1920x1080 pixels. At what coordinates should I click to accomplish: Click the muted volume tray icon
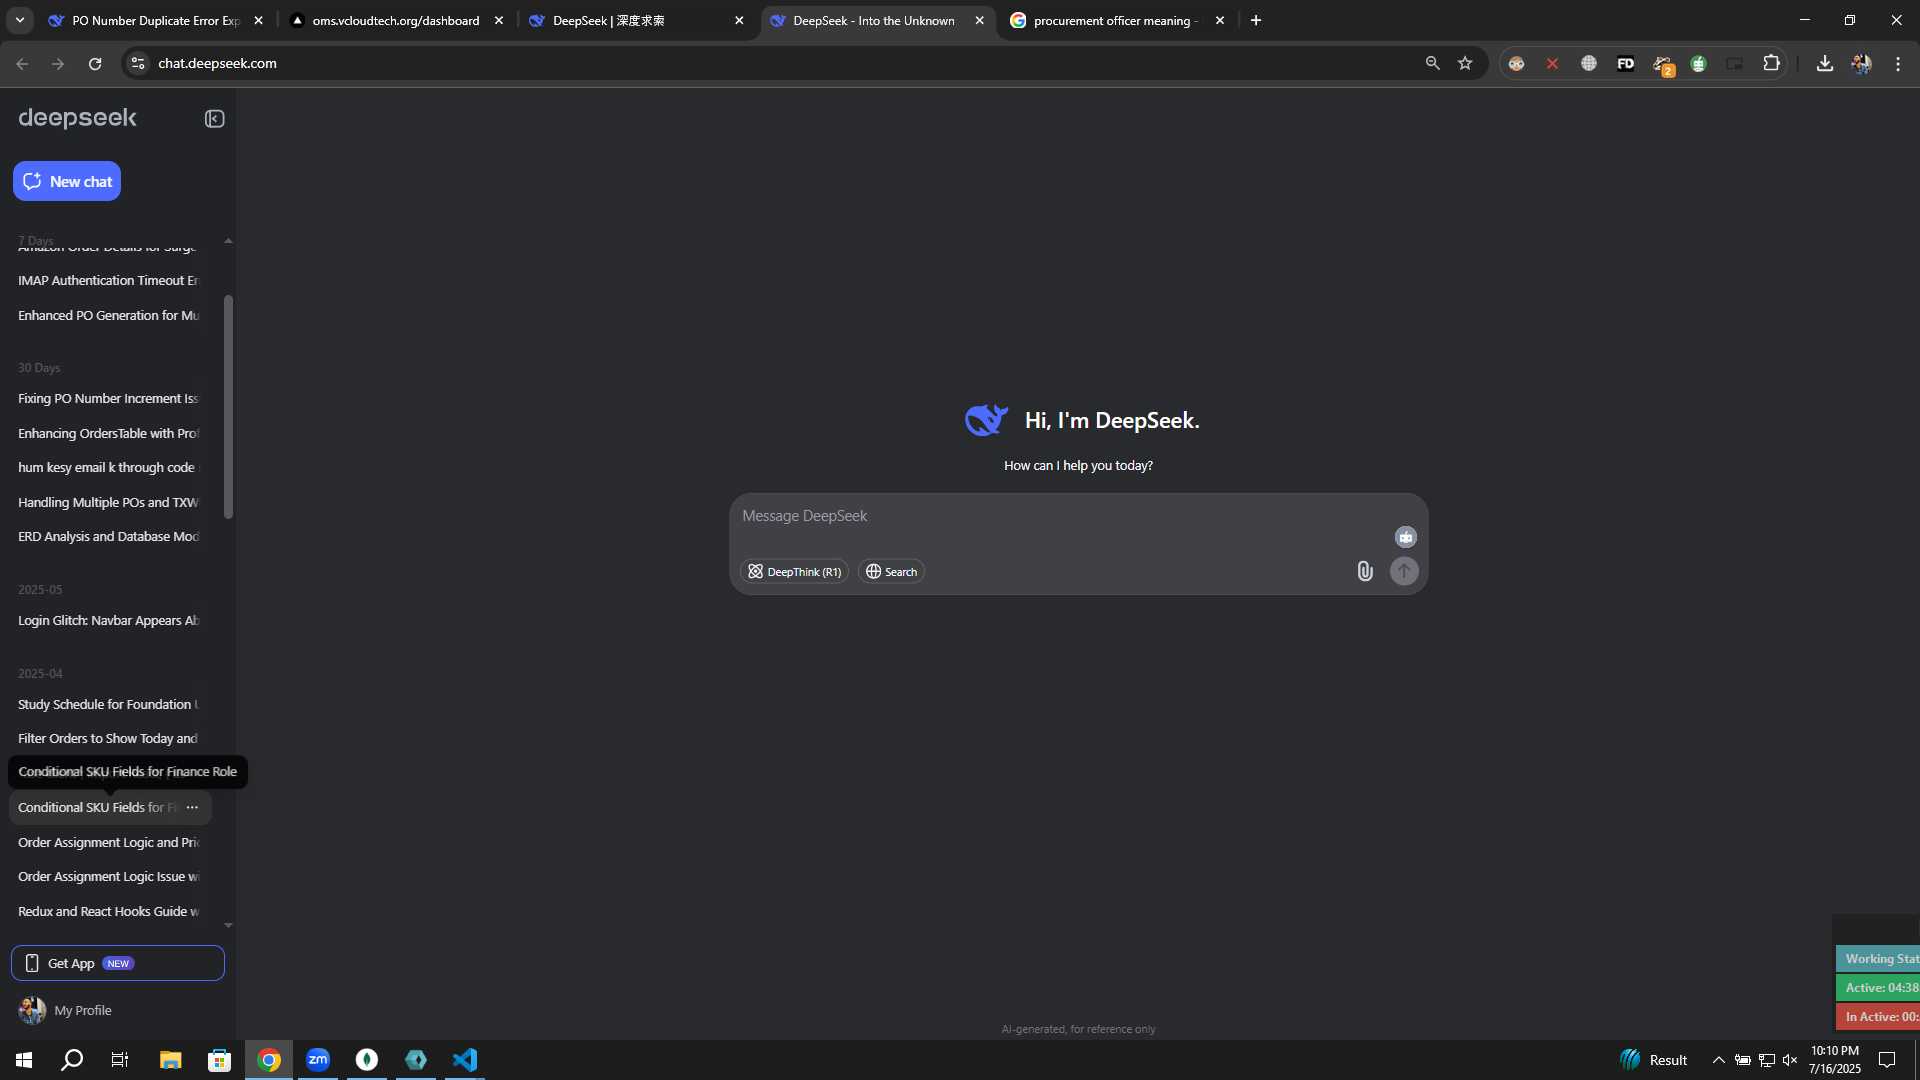tap(1790, 1060)
